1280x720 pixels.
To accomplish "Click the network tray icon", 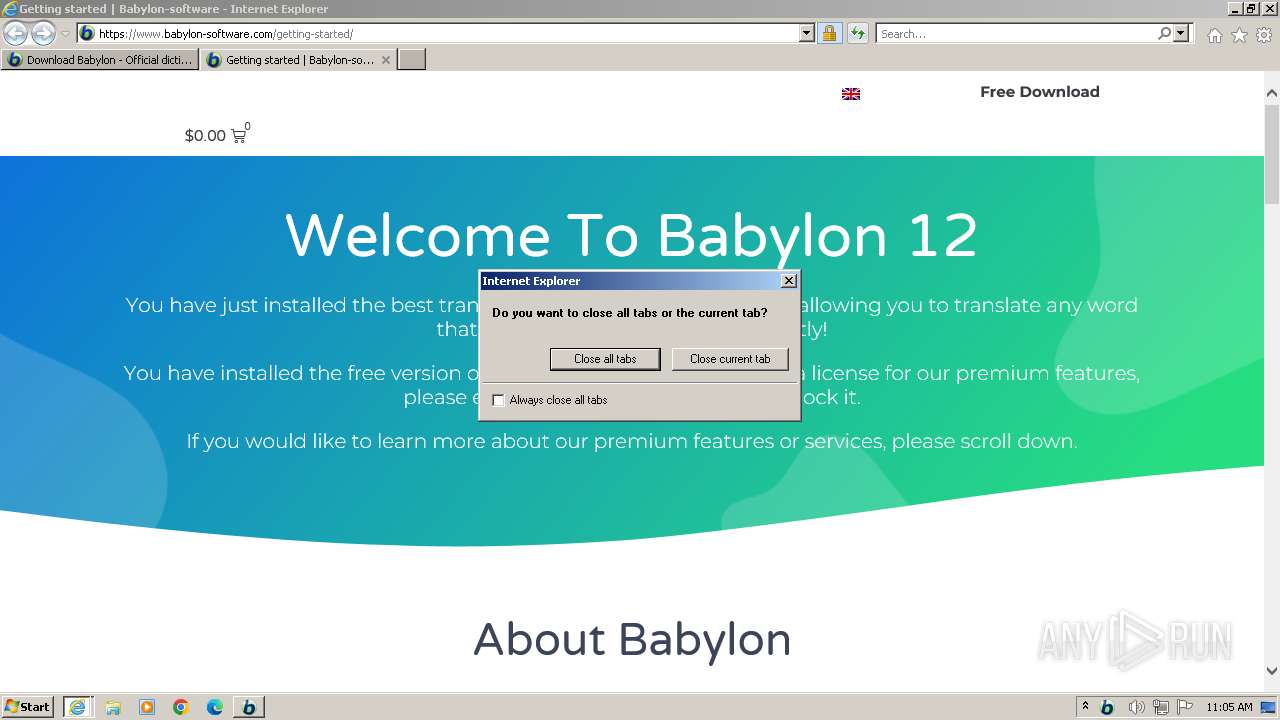I will click(x=1161, y=707).
